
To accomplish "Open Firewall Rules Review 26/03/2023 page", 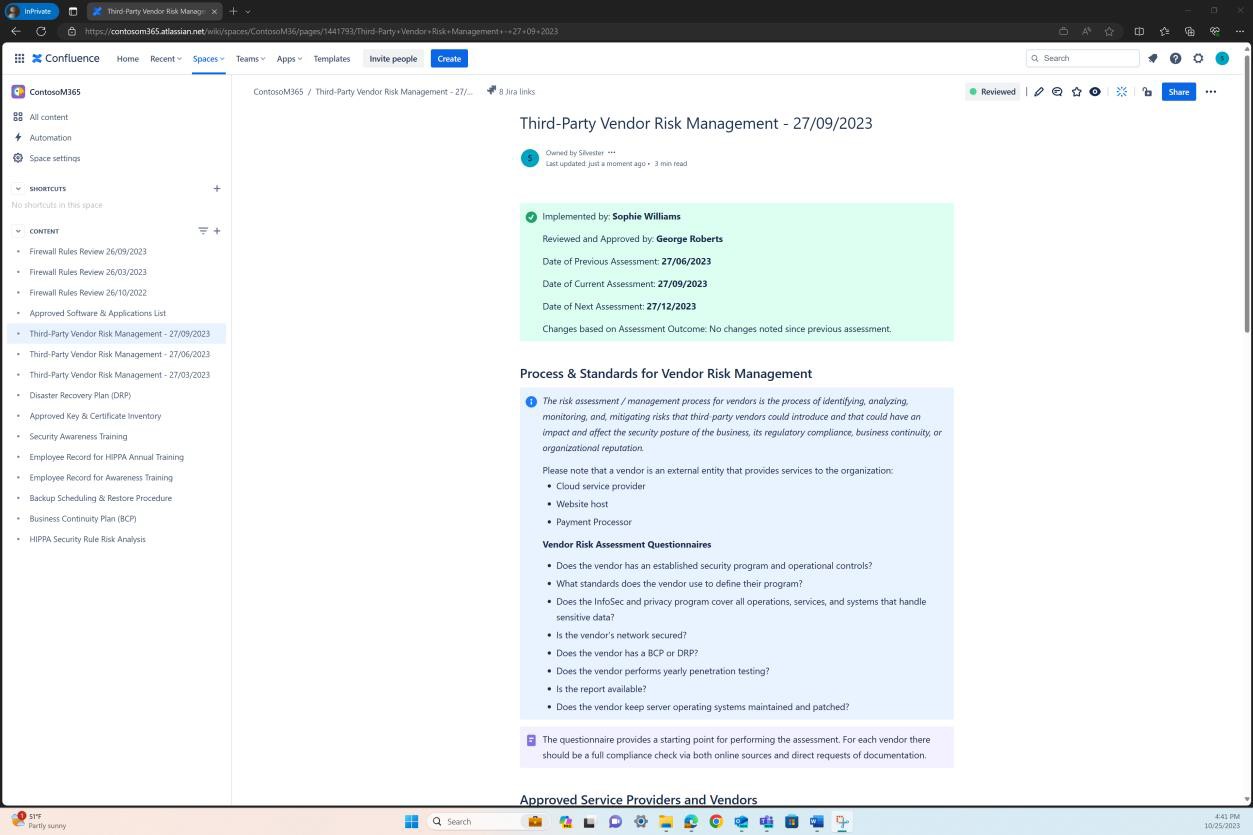I will coord(88,271).
